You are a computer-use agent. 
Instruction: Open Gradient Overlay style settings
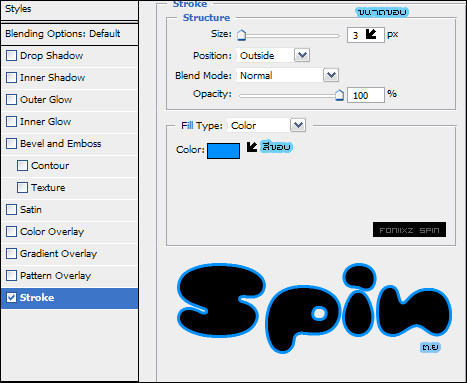pos(69,254)
